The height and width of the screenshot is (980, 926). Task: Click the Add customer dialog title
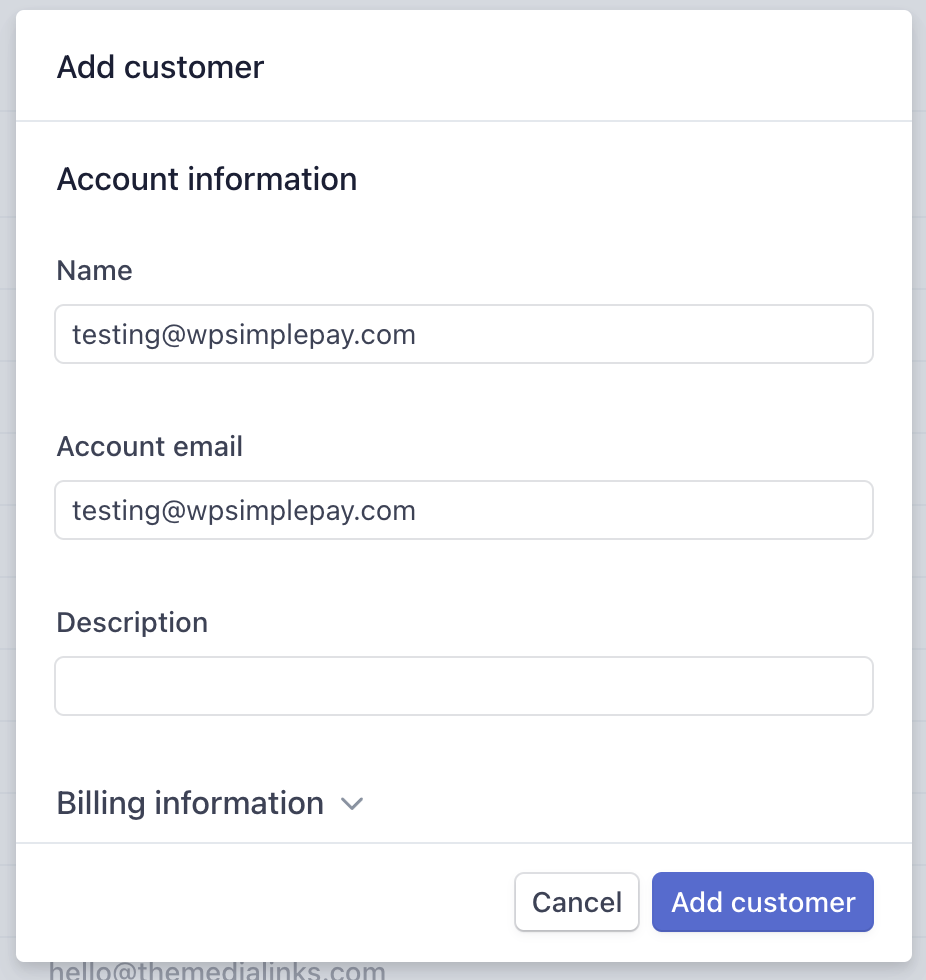pos(160,67)
